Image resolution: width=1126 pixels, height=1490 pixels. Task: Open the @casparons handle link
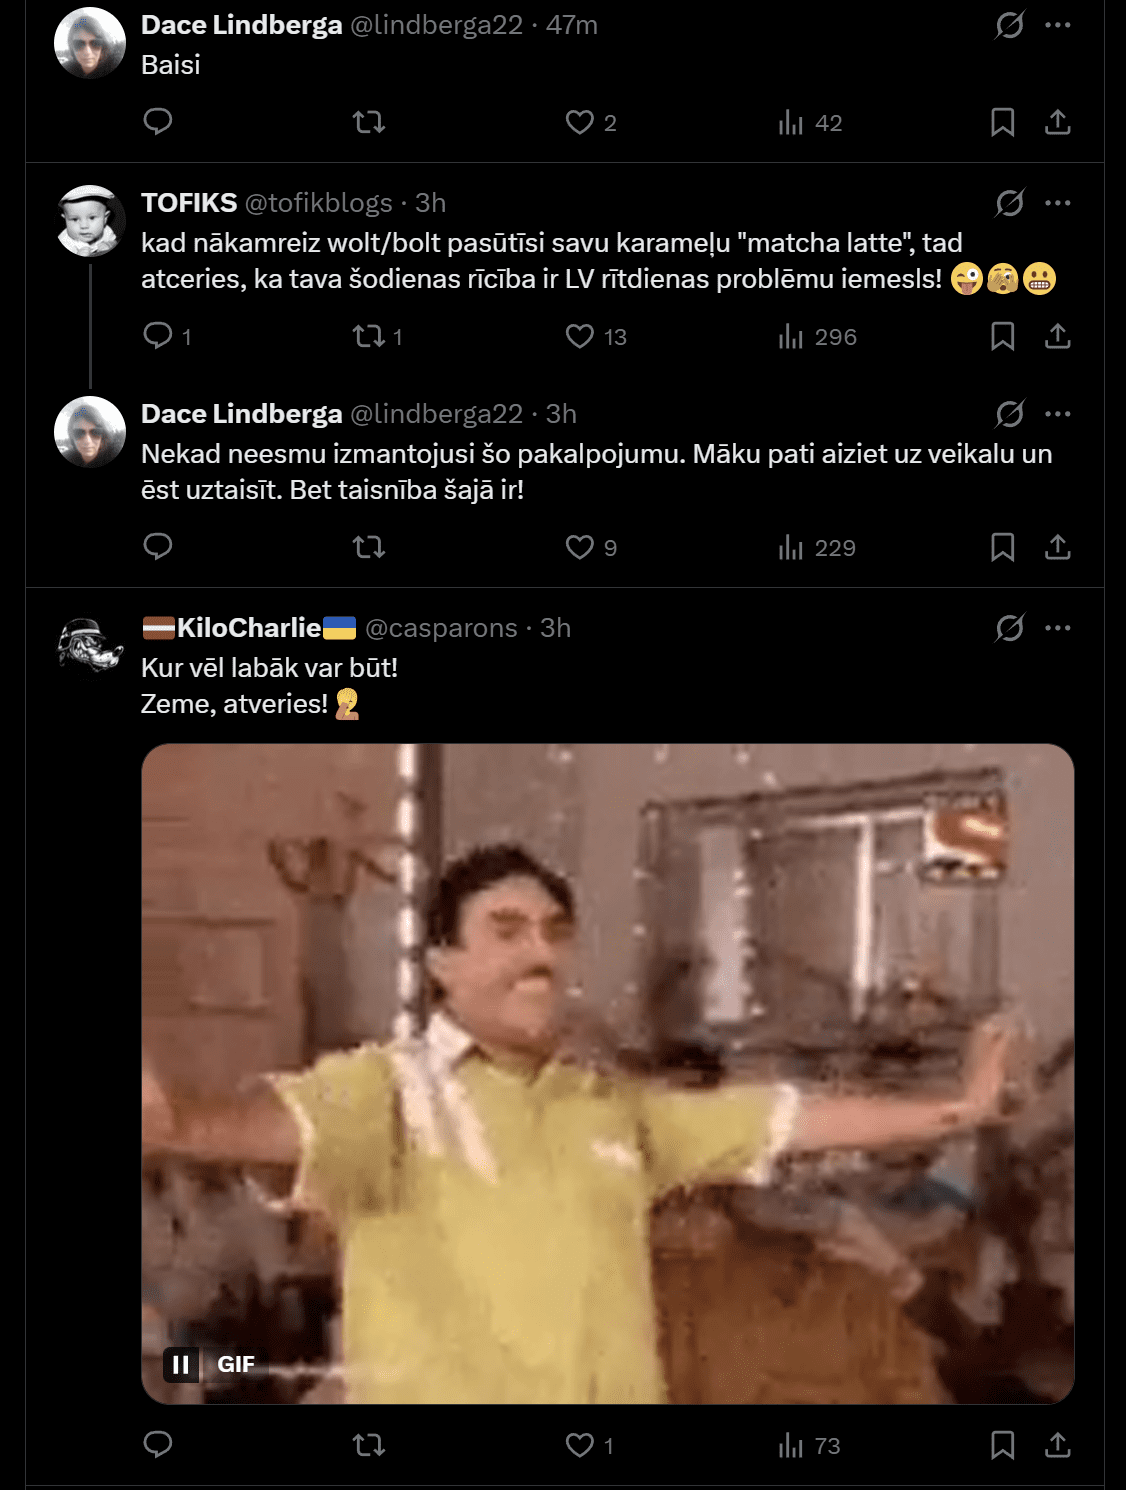[441, 628]
